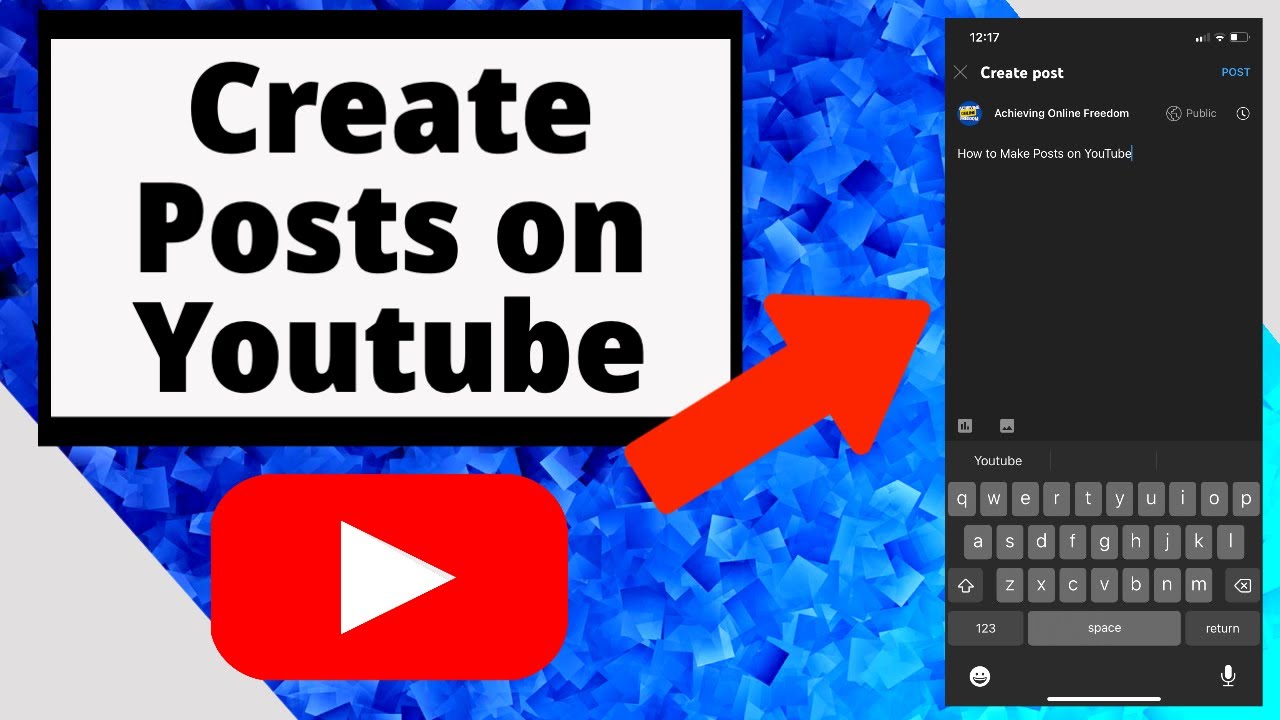The image size is (1280, 720).
Task: Tap the q key
Action: pos(962,498)
